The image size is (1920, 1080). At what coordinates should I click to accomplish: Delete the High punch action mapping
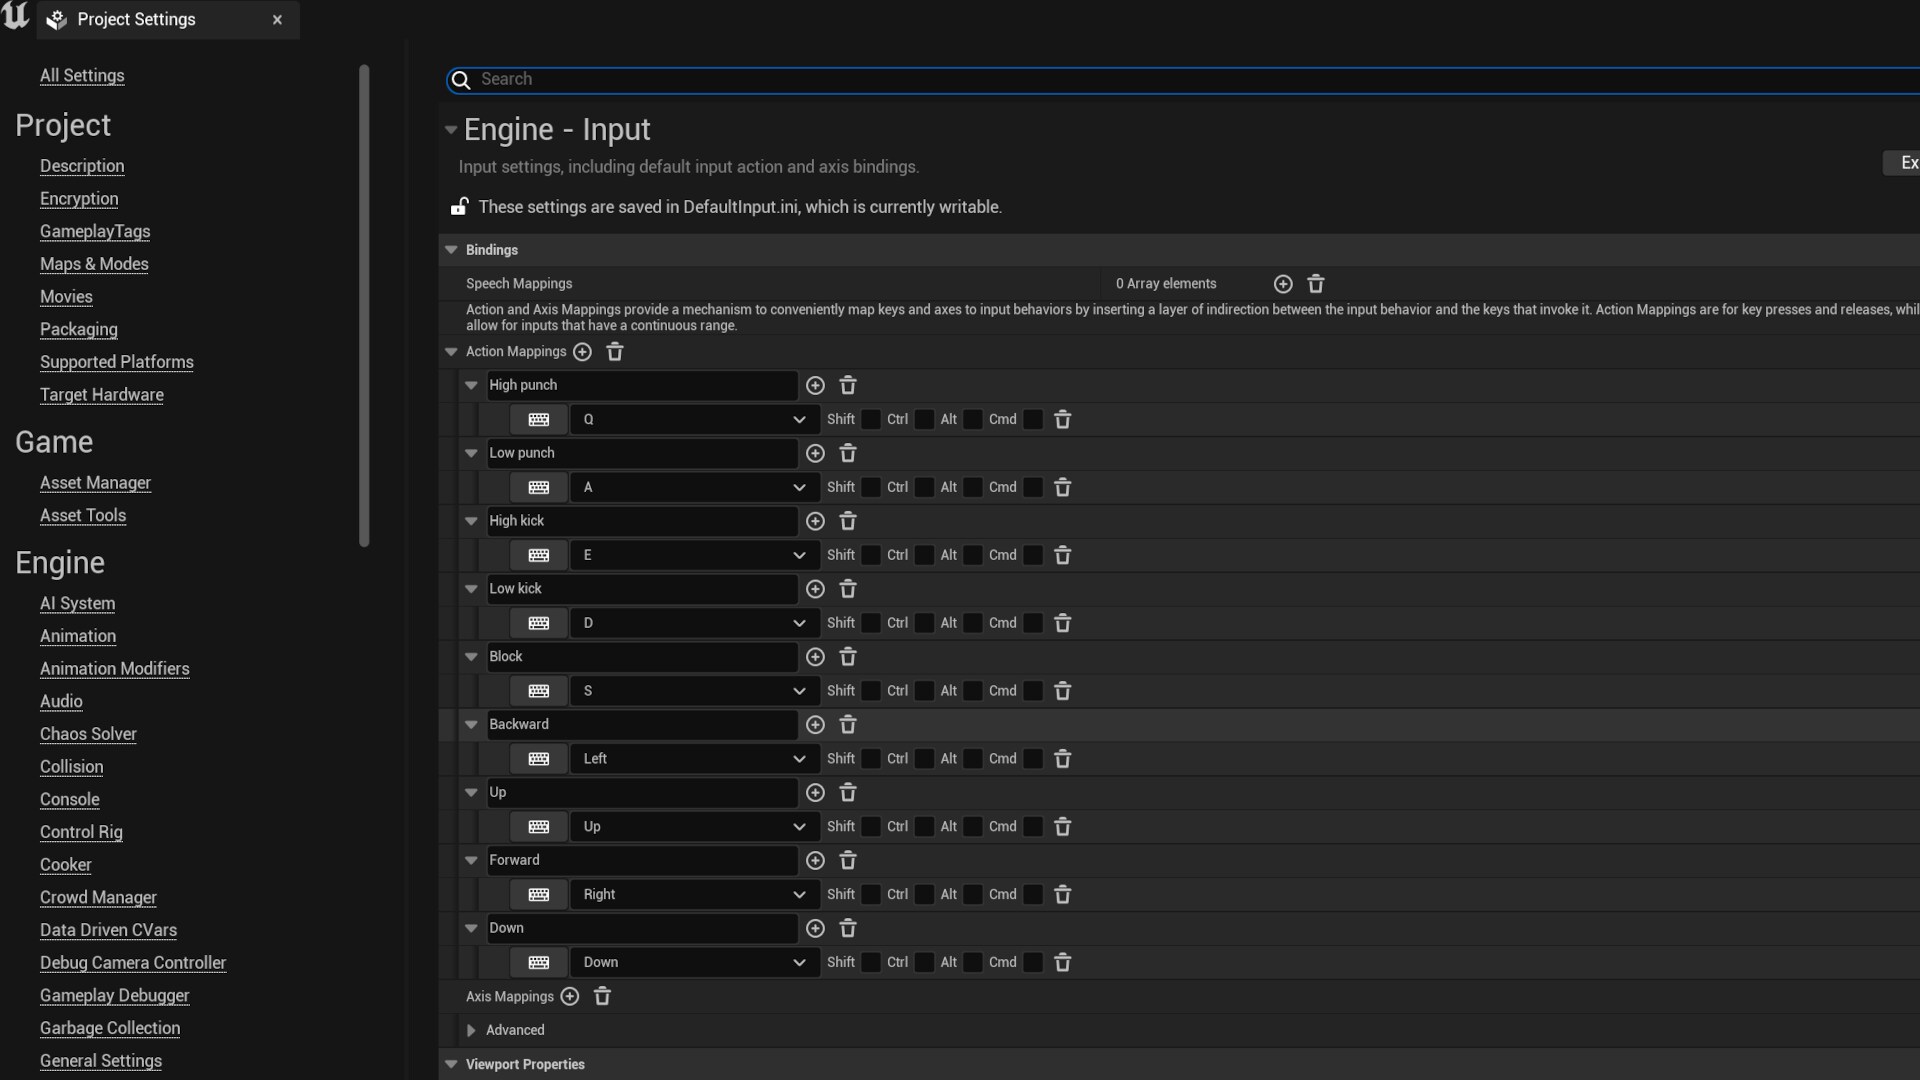click(x=848, y=385)
